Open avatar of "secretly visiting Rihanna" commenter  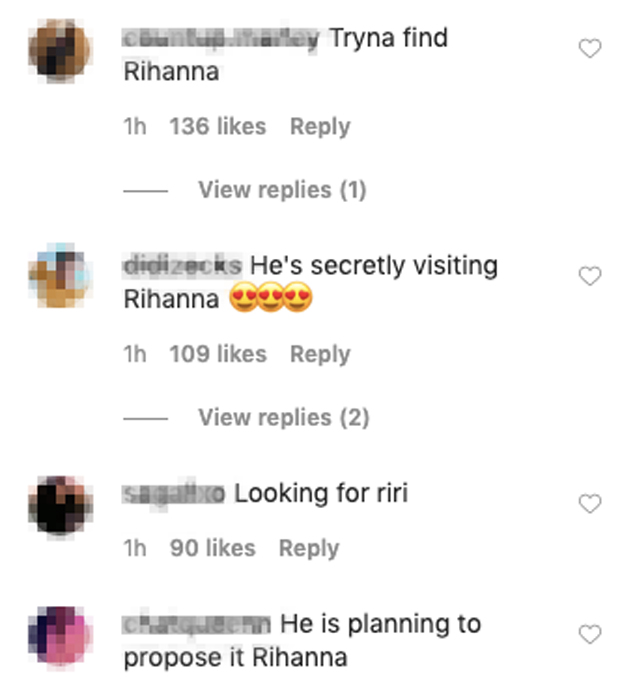click(60, 276)
